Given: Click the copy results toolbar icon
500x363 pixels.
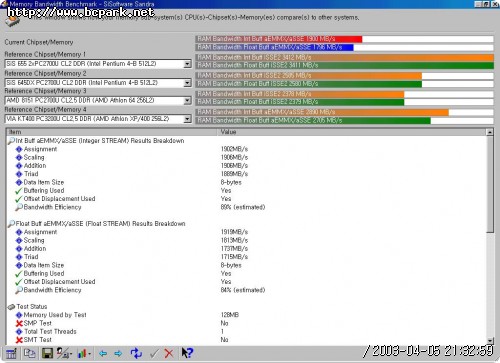Looking at the screenshot, I should [30, 353].
